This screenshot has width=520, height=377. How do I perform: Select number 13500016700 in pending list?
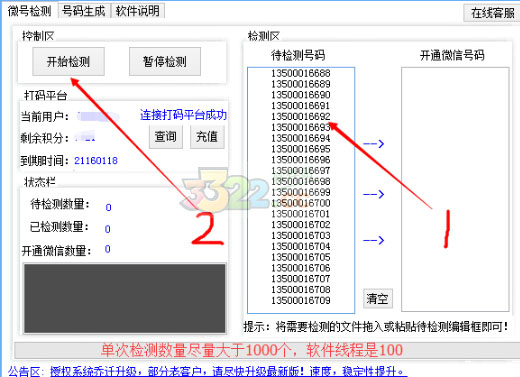pyautogui.click(x=301, y=203)
